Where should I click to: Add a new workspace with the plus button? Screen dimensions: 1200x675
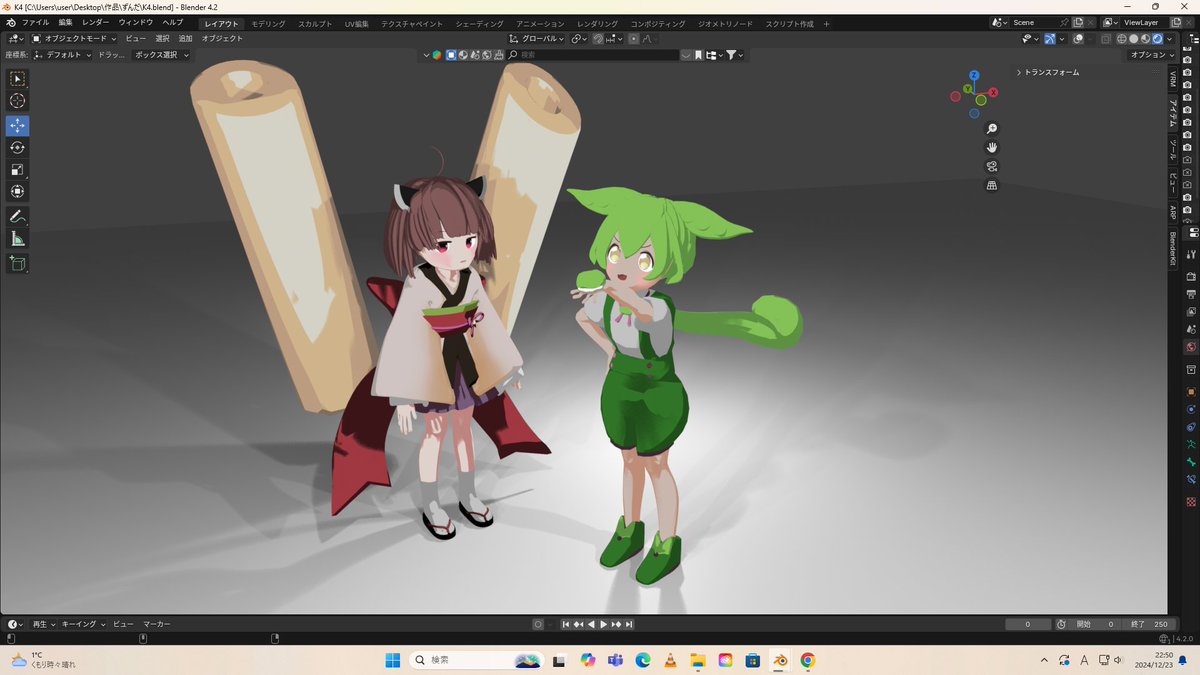point(826,23)
